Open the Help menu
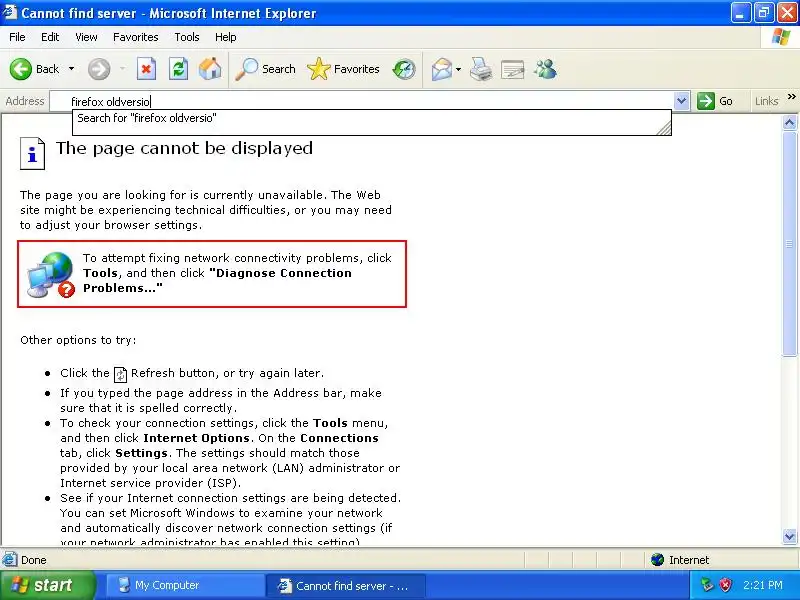Screen dimensions: 800x600 (226, 37)
